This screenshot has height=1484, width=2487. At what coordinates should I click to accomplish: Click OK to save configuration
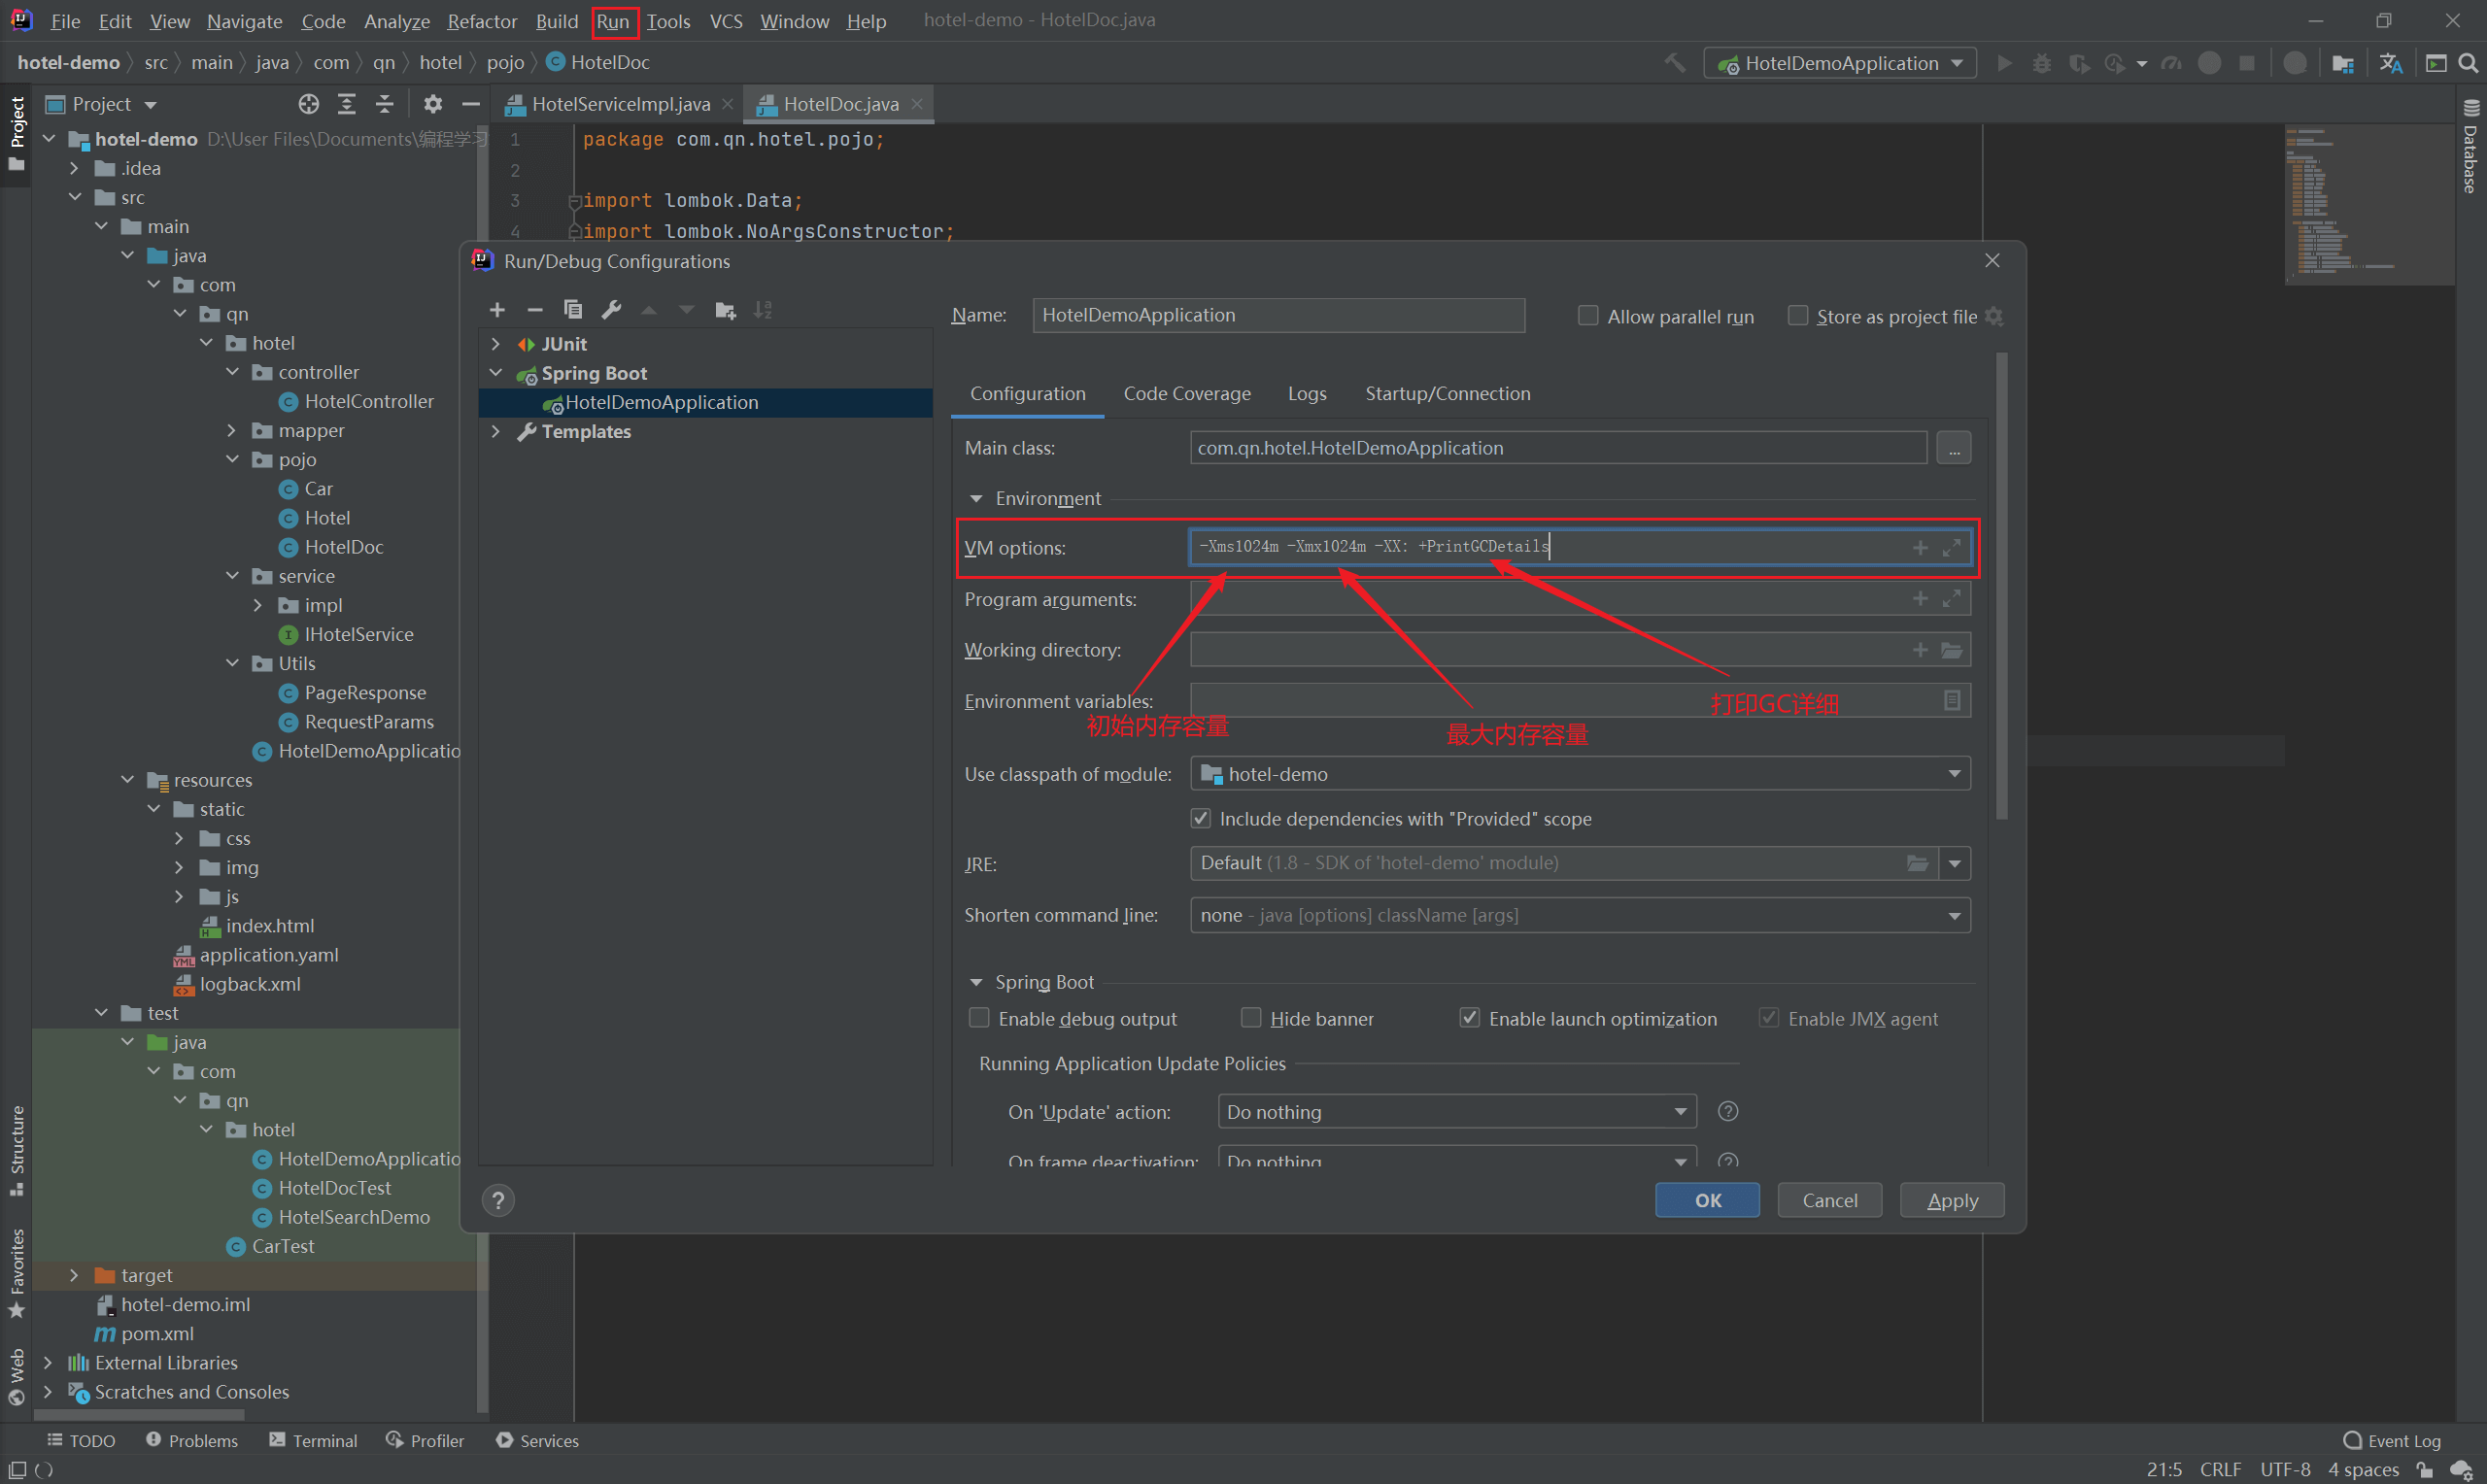[x=1707, y=1200]
